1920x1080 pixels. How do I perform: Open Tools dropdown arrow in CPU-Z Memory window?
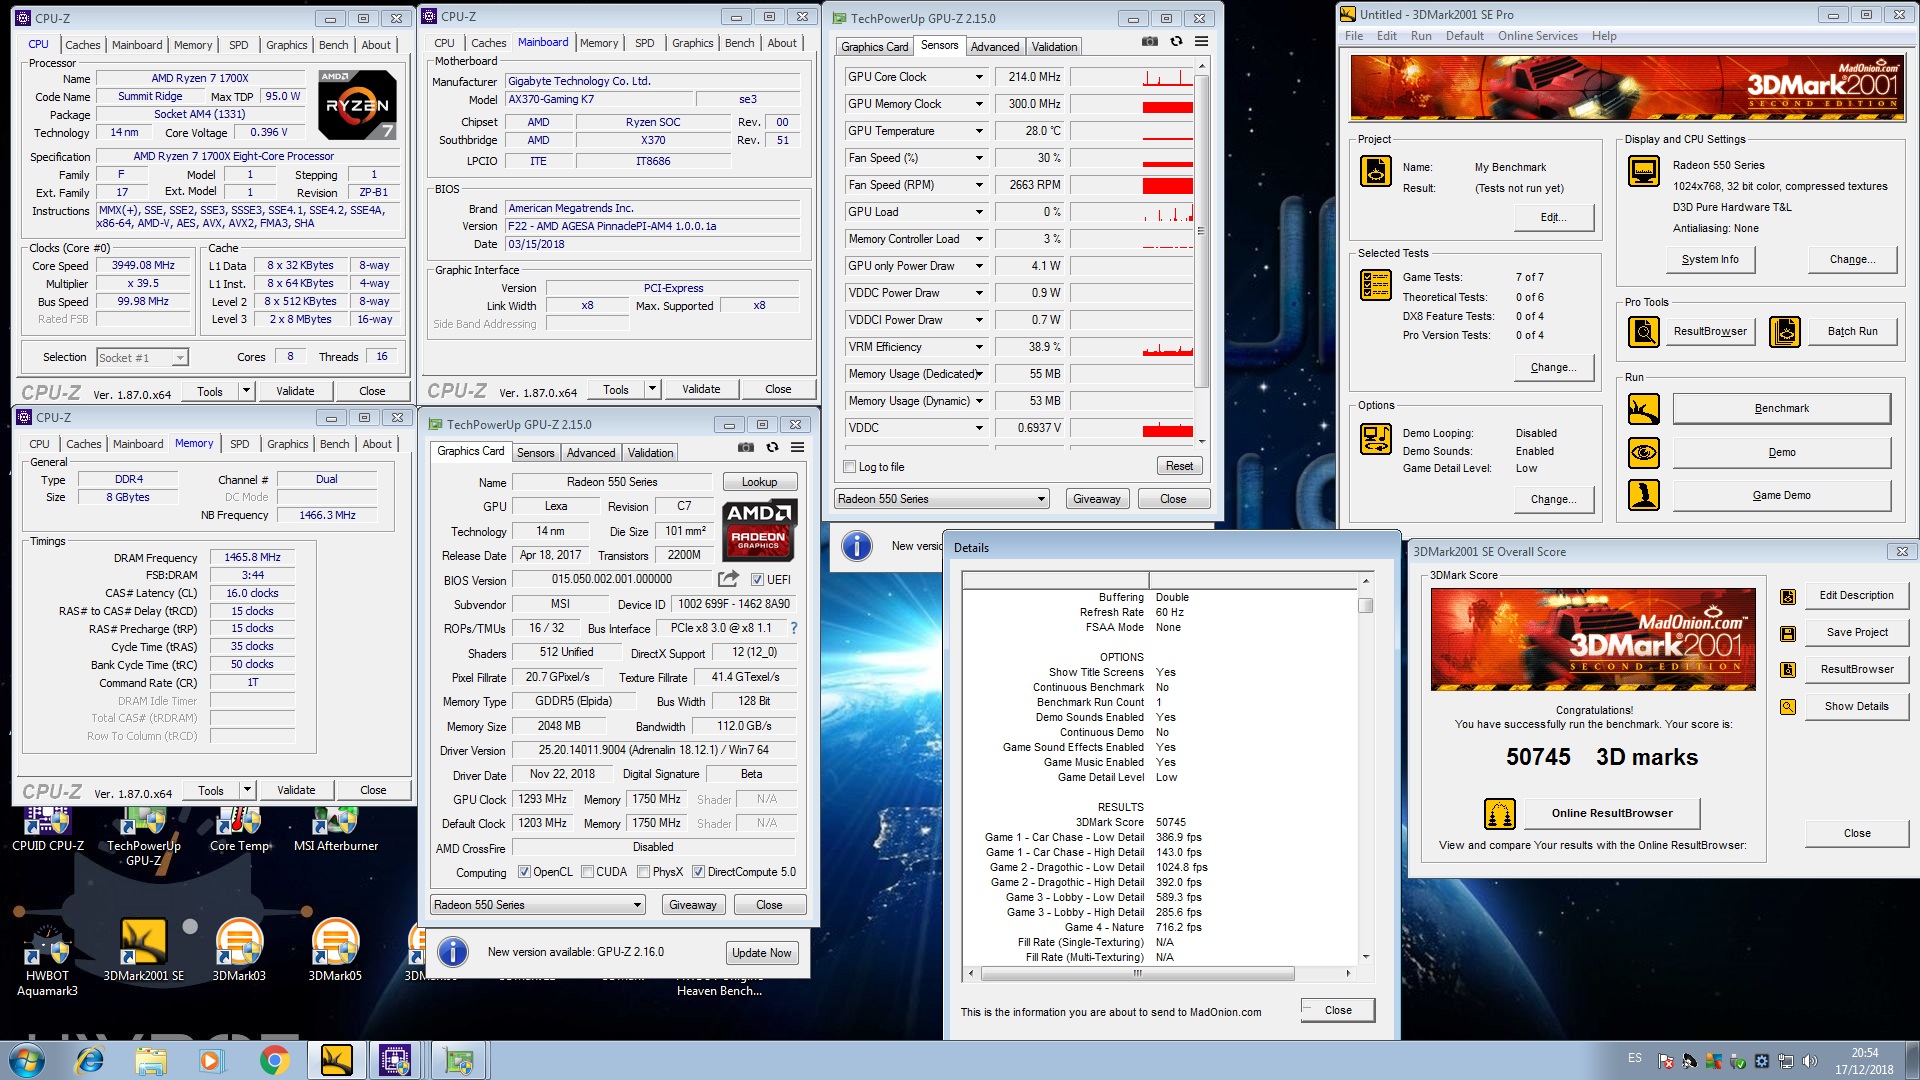coord(247,790)
